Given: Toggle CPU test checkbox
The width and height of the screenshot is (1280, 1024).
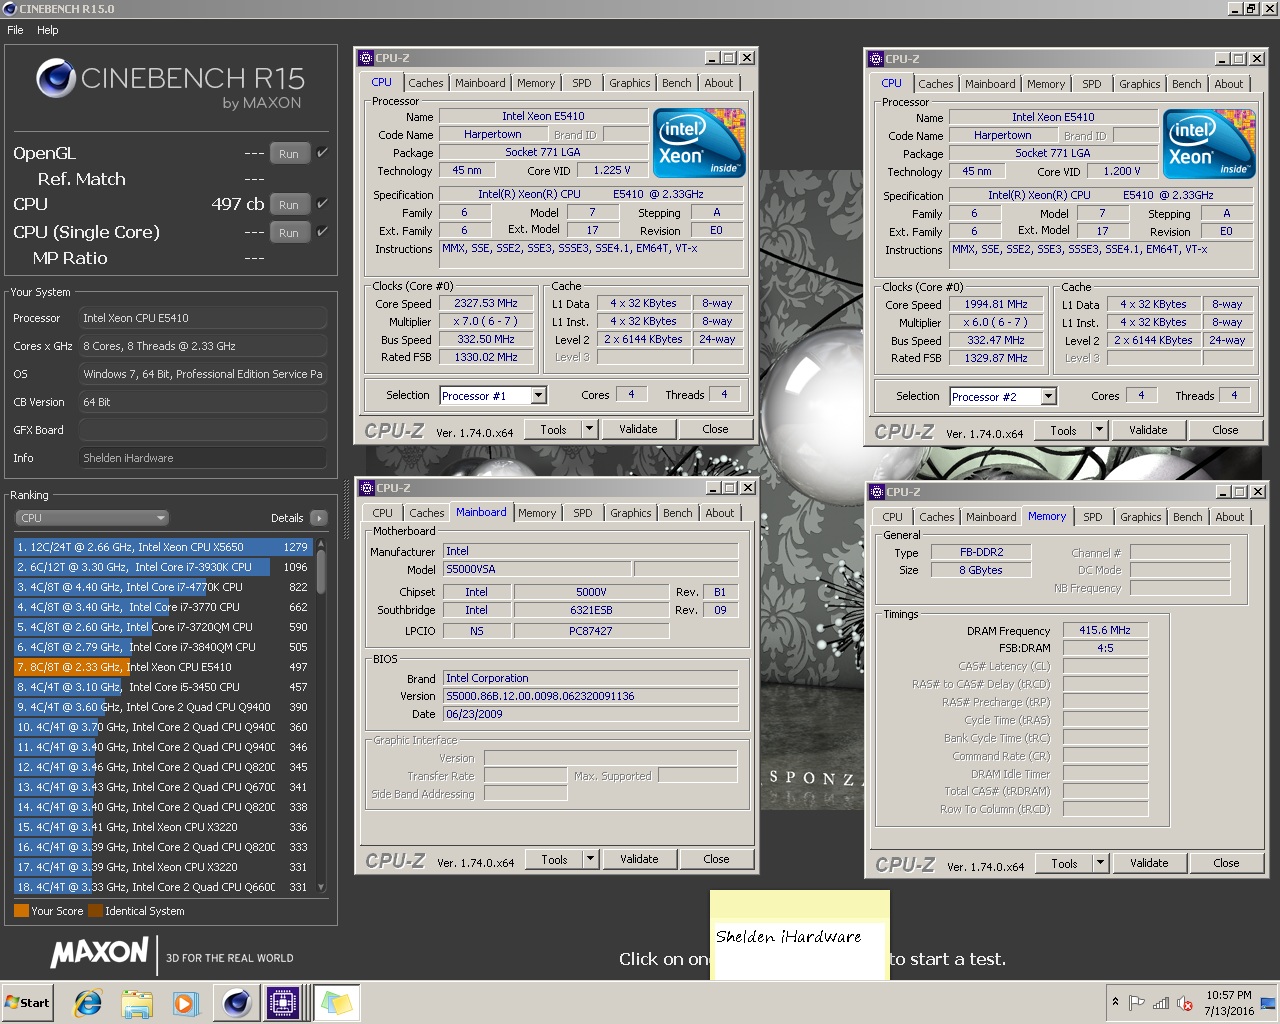Looking at the screenshot, I should click(x=322, y=204).
